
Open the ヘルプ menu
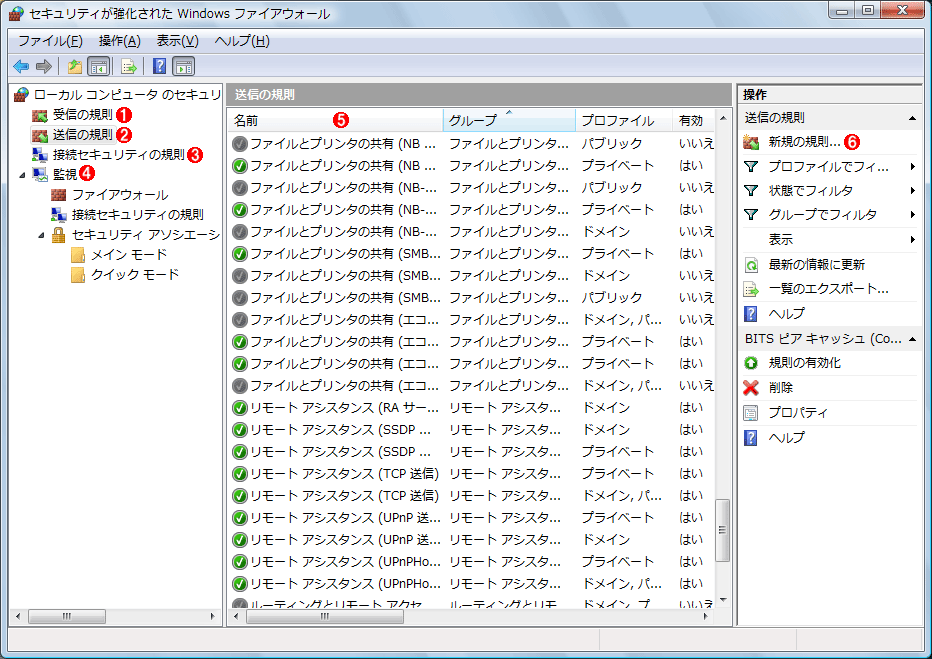pos(242,41)
